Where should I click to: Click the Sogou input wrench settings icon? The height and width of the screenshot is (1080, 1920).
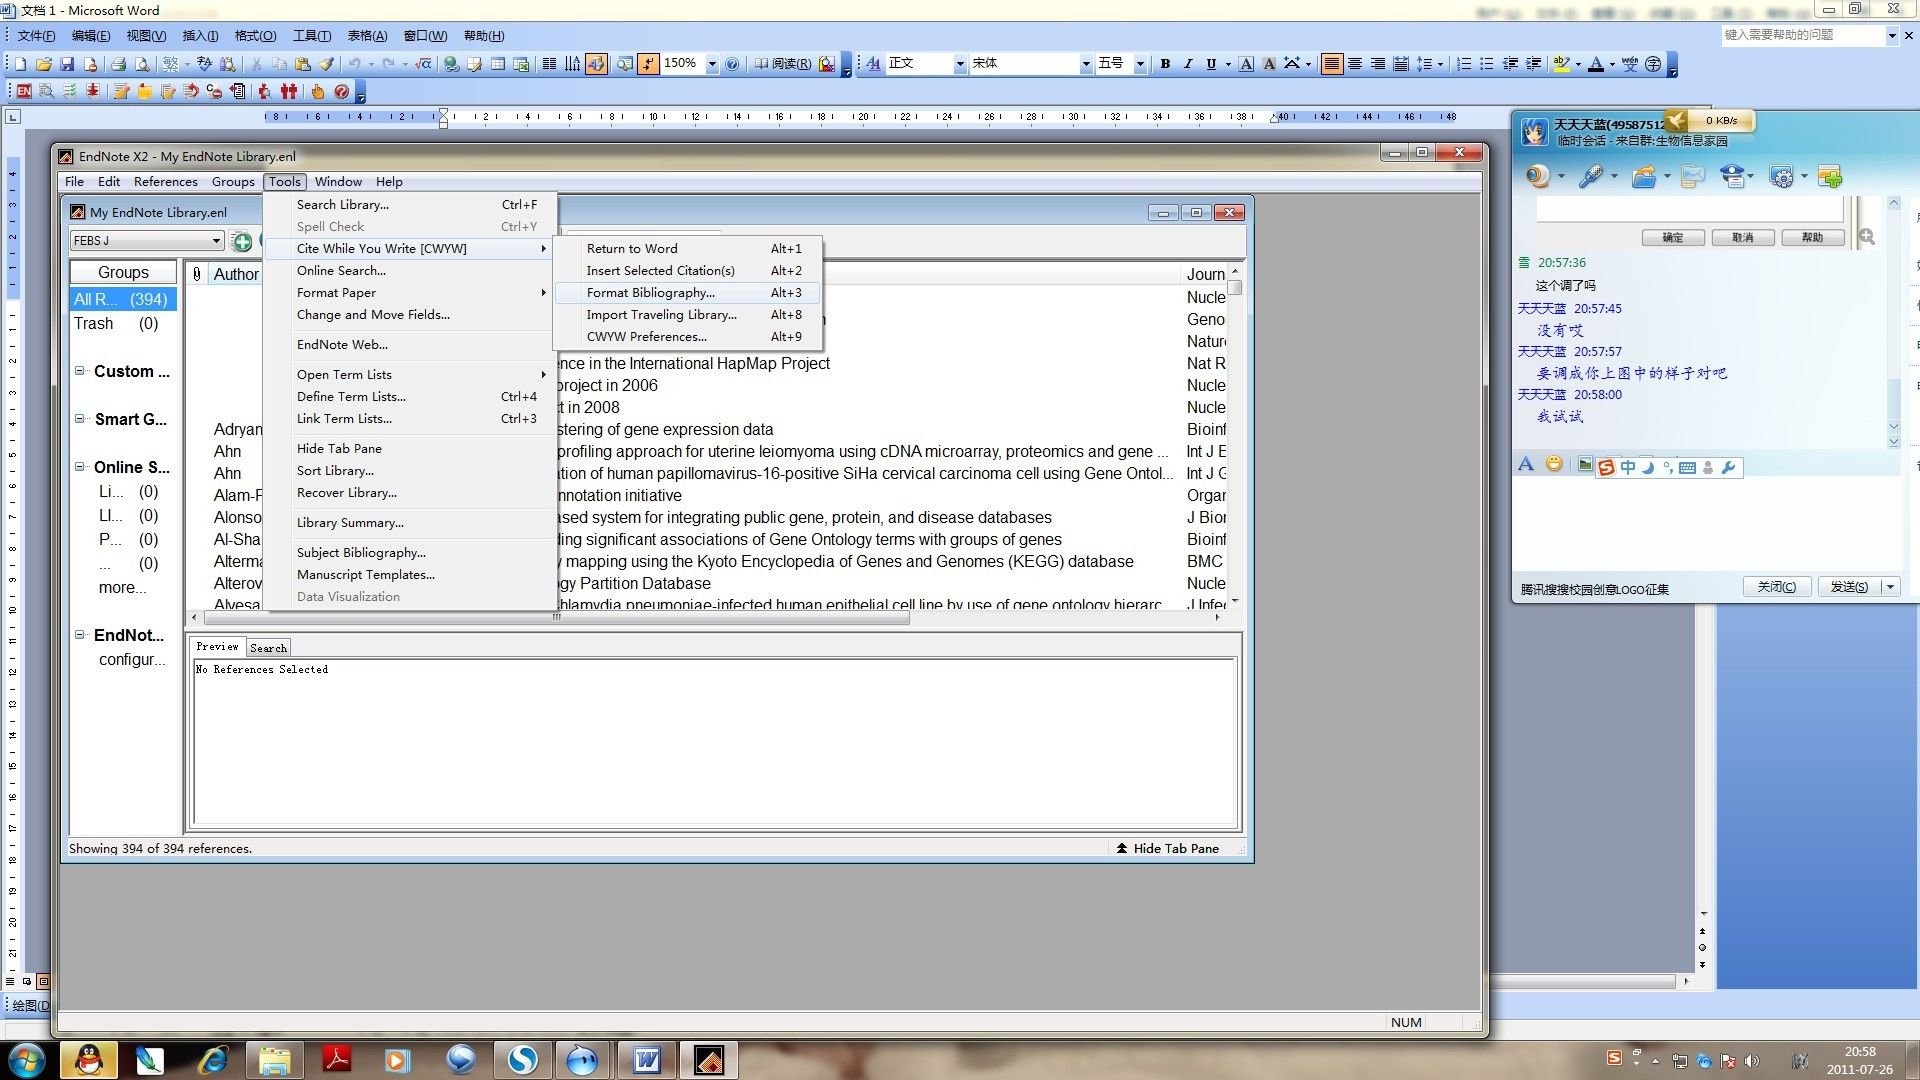point(1729,467)
